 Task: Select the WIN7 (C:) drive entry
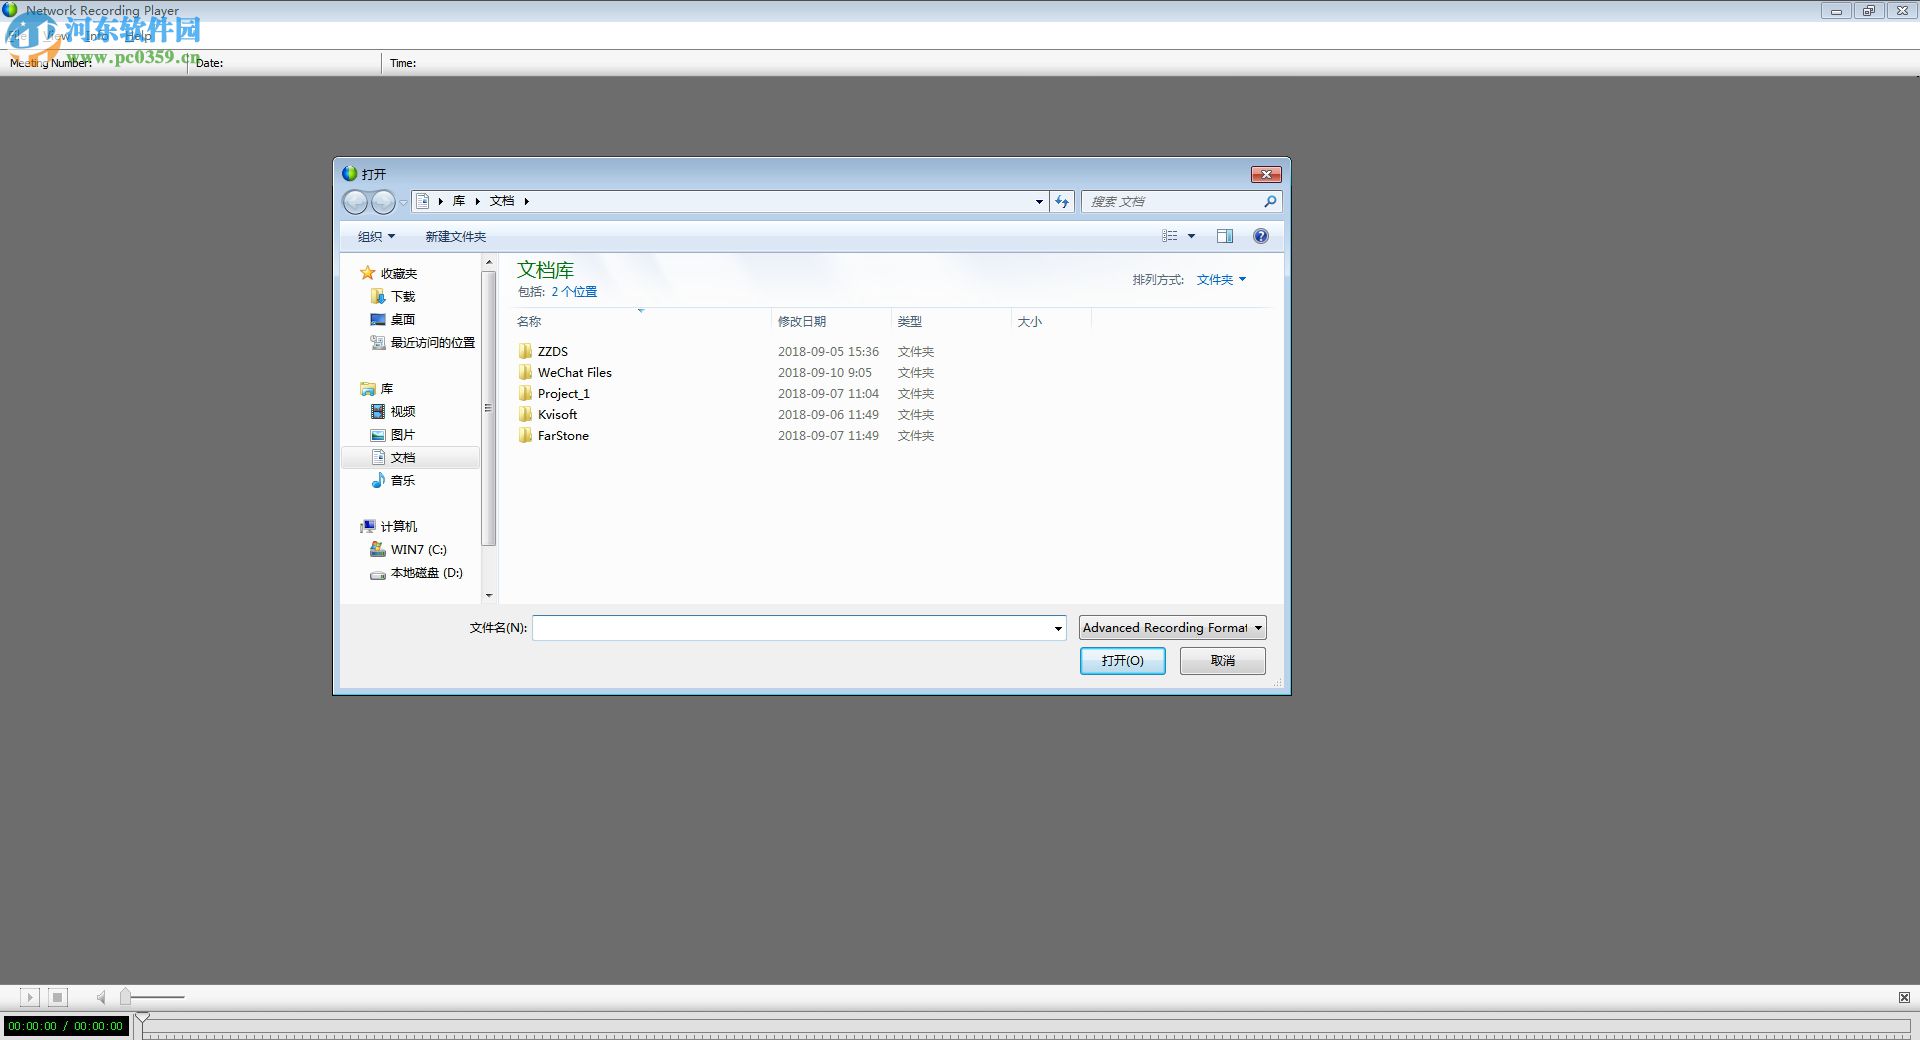[x=418, y=549]
